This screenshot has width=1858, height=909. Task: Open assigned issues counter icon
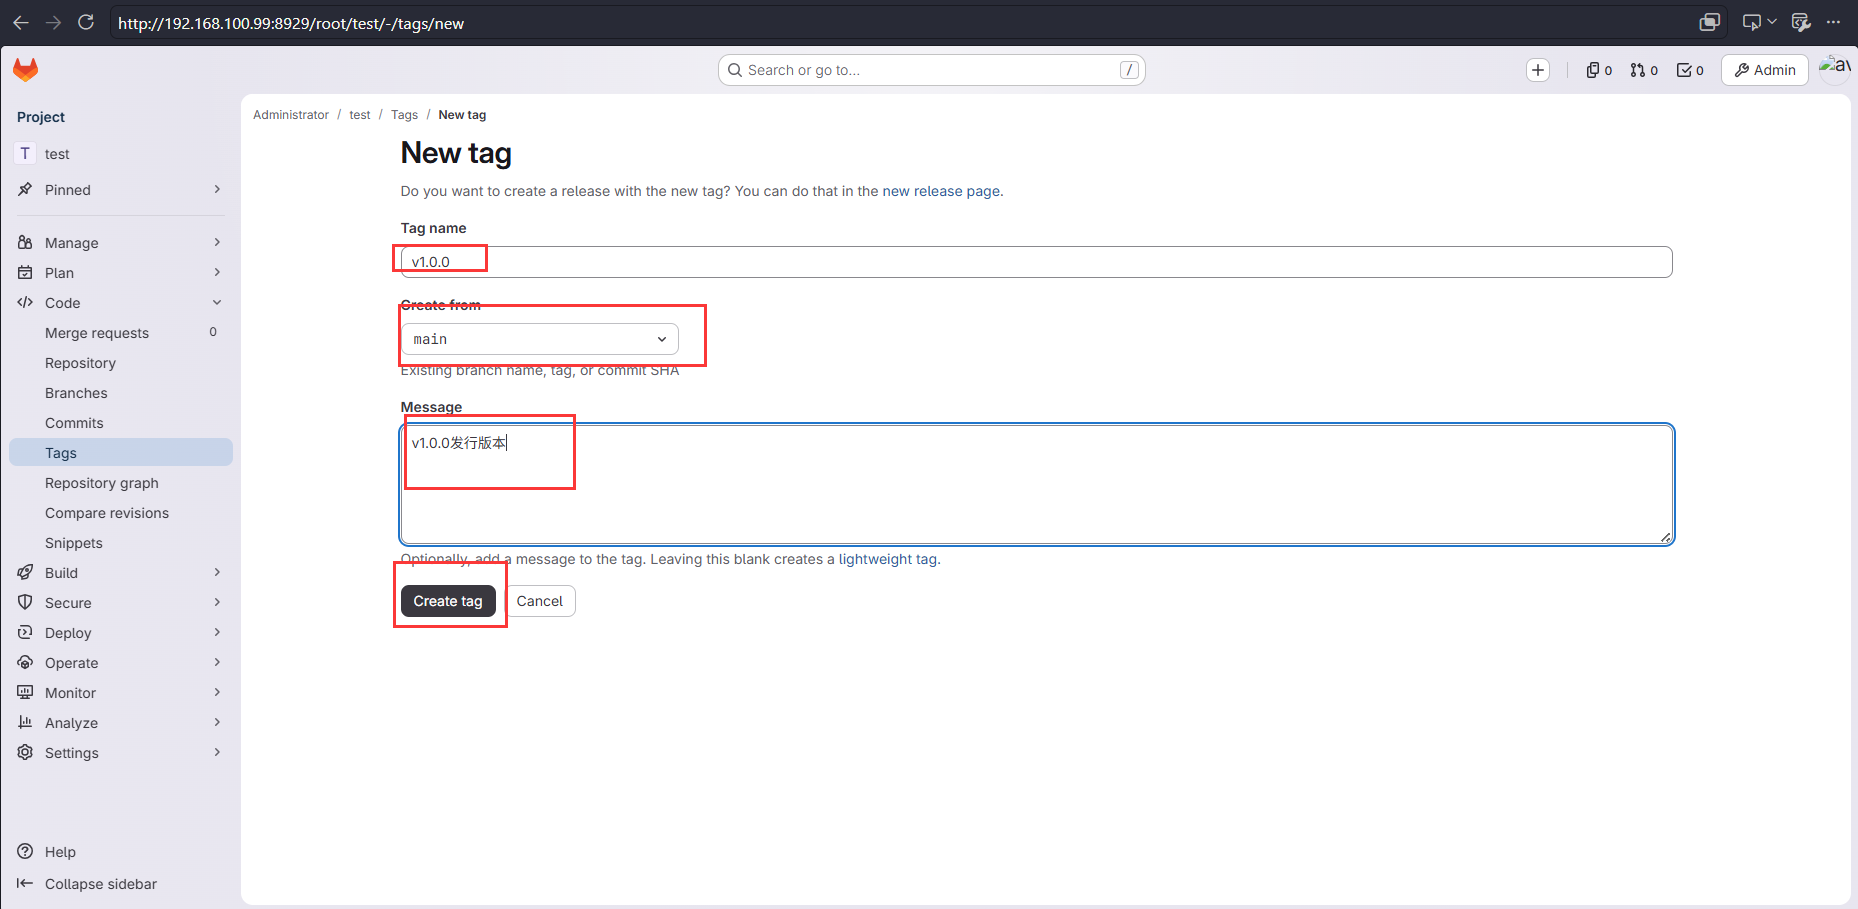[1599, 70]
